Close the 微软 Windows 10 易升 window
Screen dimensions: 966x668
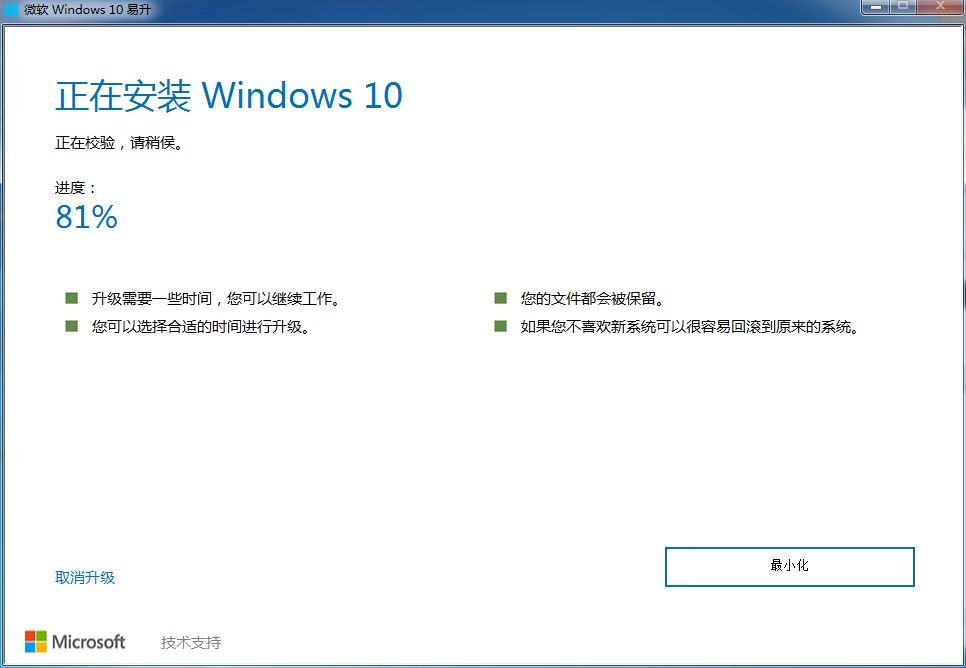[x=940, y=7]
